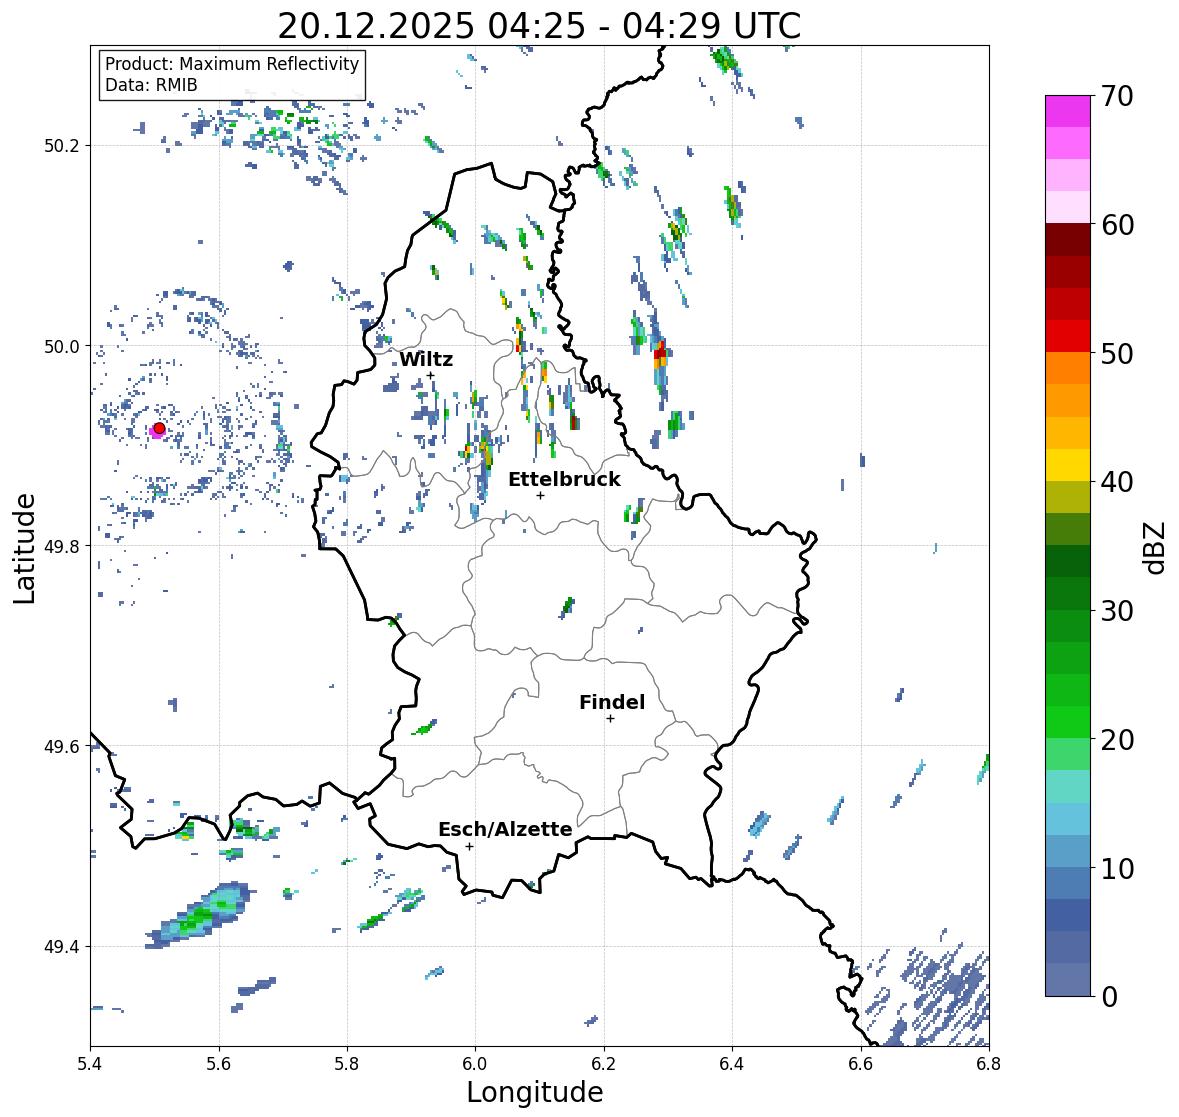This screenshot has width=1179, height=1117.
Task: Click the 20 tick on the colorbar
Action: coord(1117,740)
